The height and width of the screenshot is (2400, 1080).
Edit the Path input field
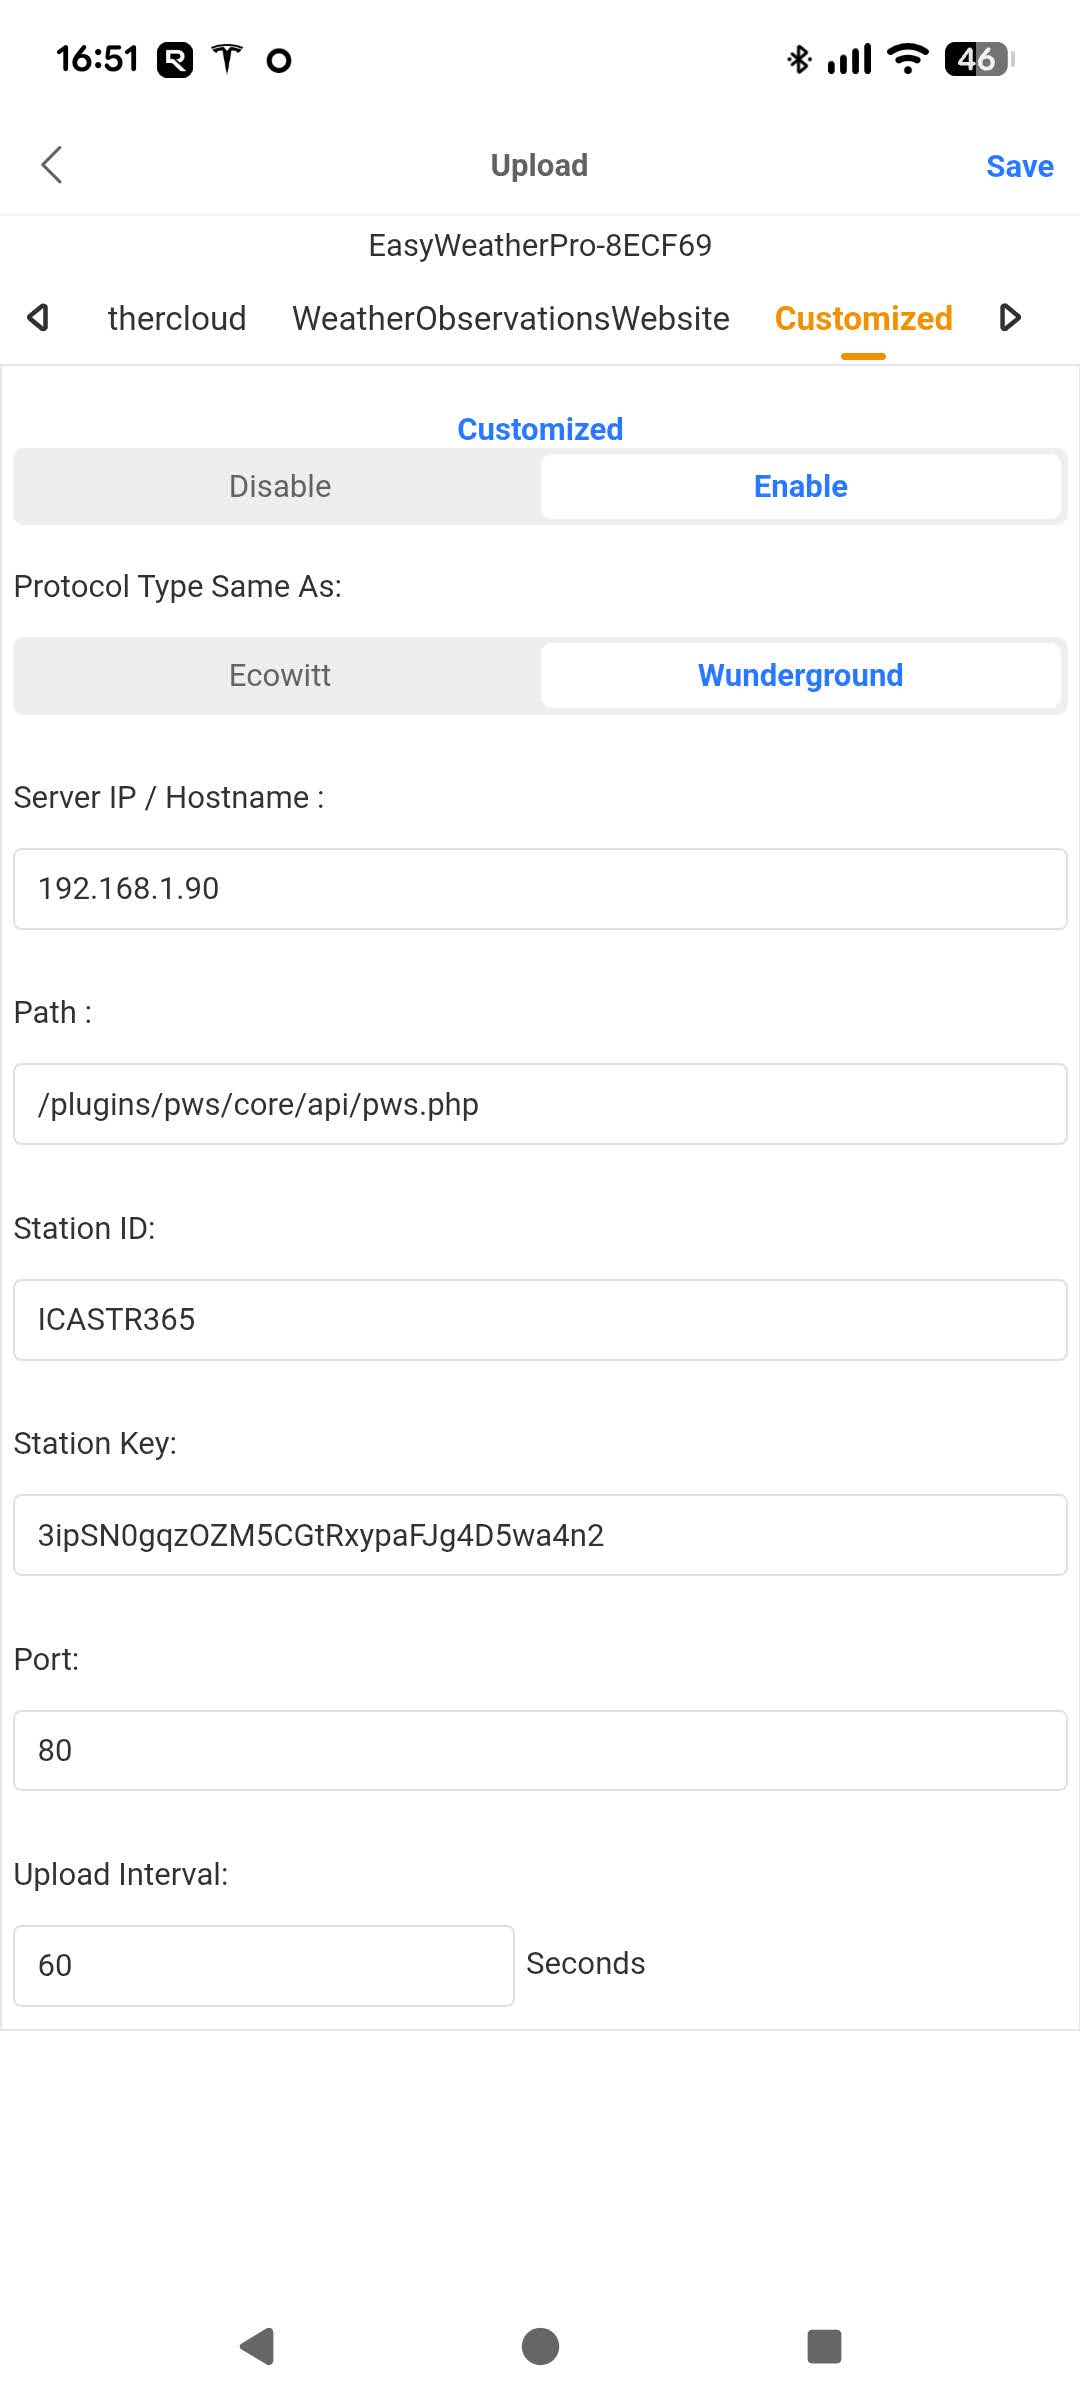tap(540, 1105)
